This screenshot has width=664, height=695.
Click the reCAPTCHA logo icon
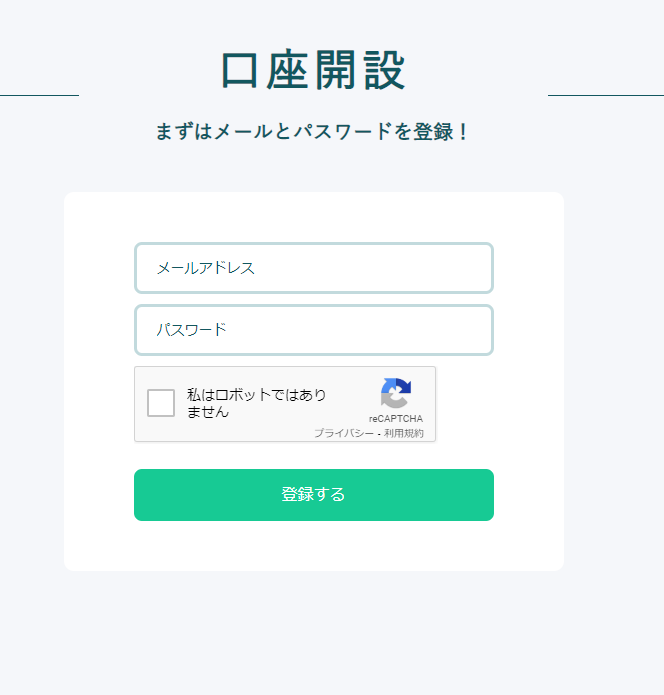(x=396, y=394)
